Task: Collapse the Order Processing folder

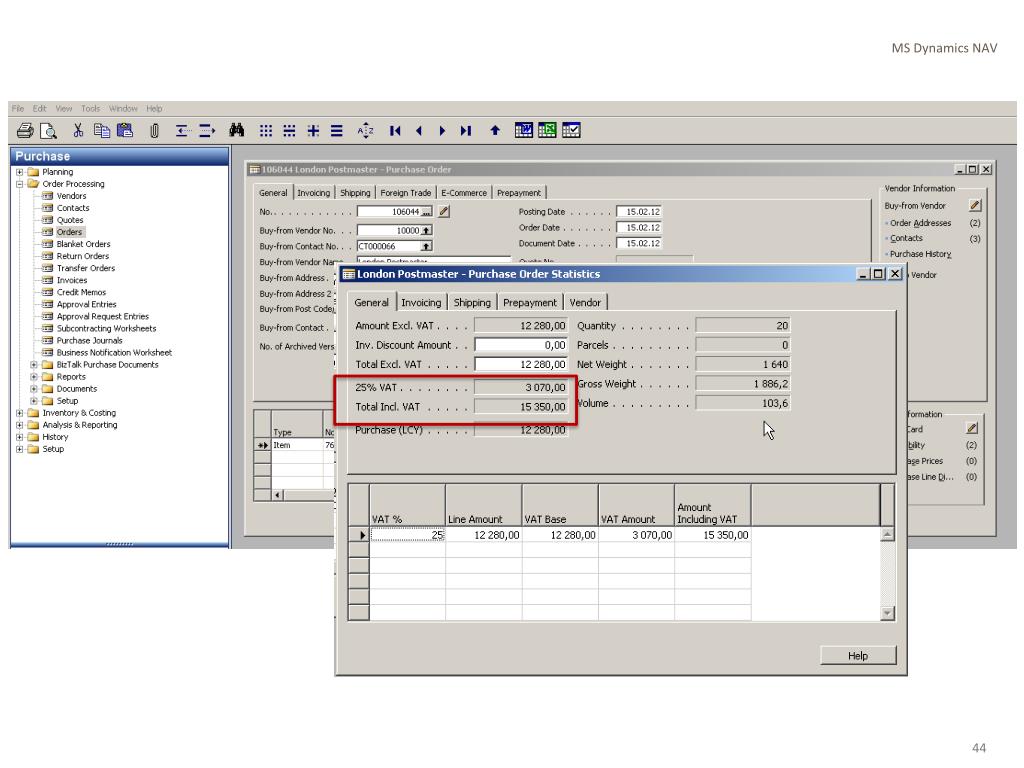Action: pyautogui.click(x=20, y=184)
